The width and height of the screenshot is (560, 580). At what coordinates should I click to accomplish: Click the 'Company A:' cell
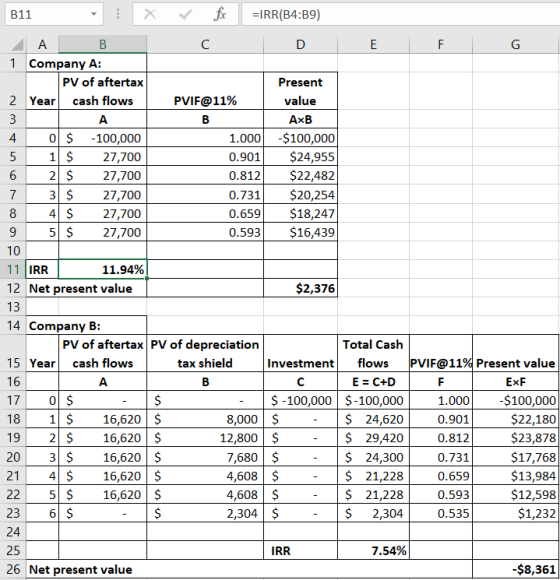click(x=87, y=63)
